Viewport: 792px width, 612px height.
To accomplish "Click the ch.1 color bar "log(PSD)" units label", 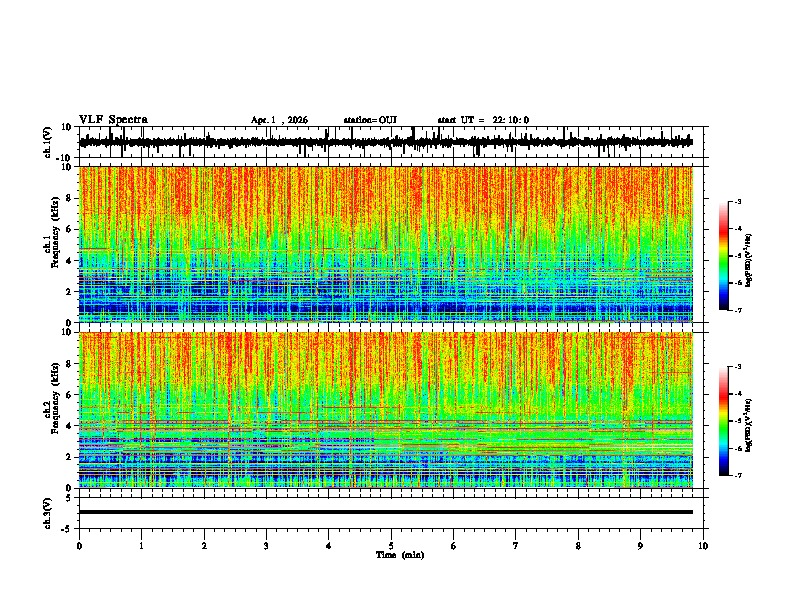I will click(749, 260).
